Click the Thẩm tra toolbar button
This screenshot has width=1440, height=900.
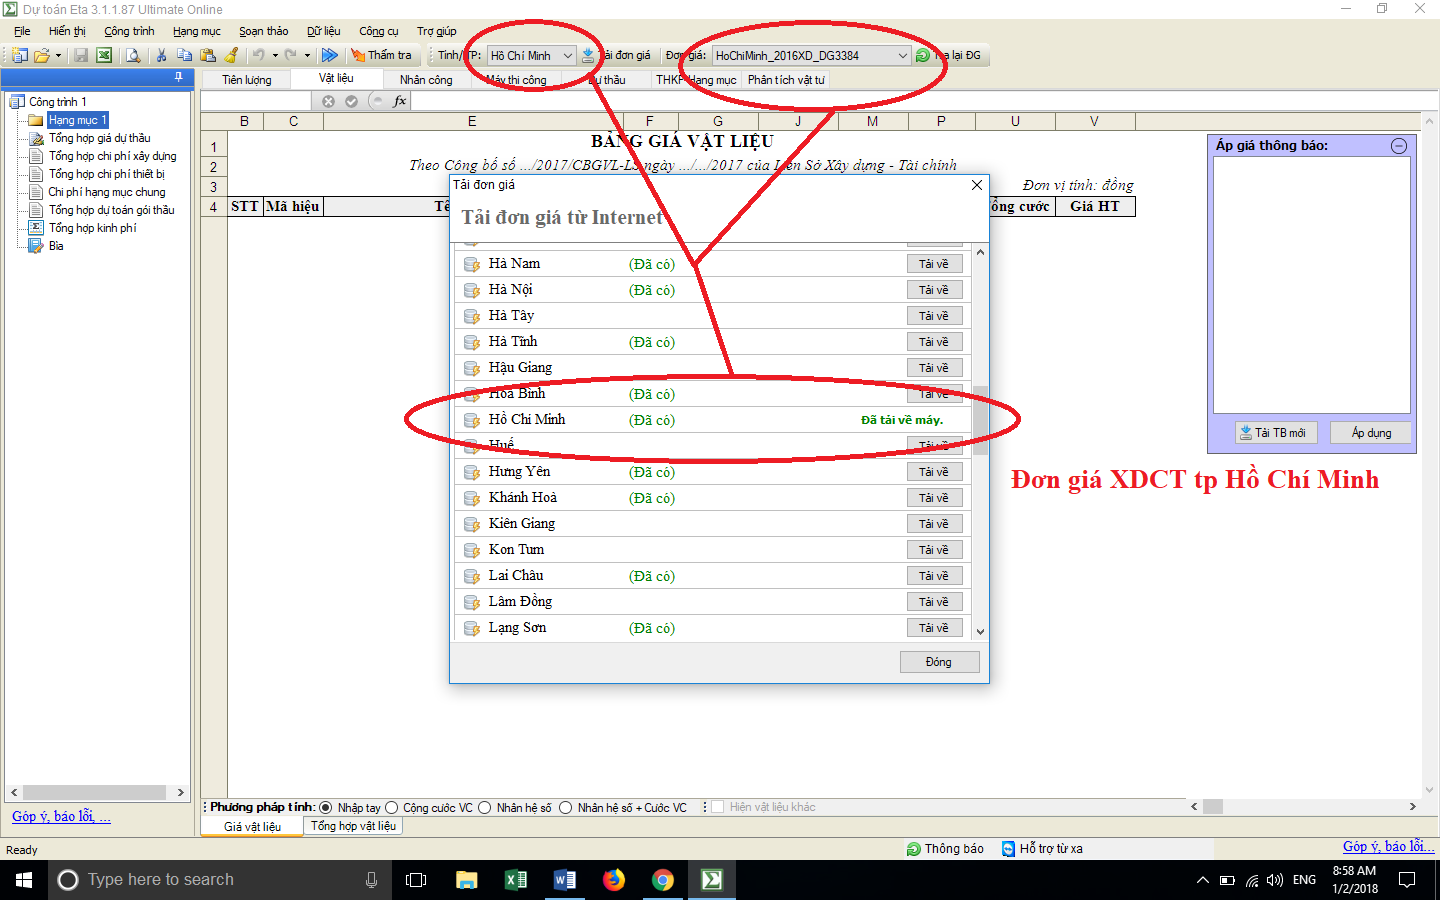pyautogui.click(x=381, y=56)
